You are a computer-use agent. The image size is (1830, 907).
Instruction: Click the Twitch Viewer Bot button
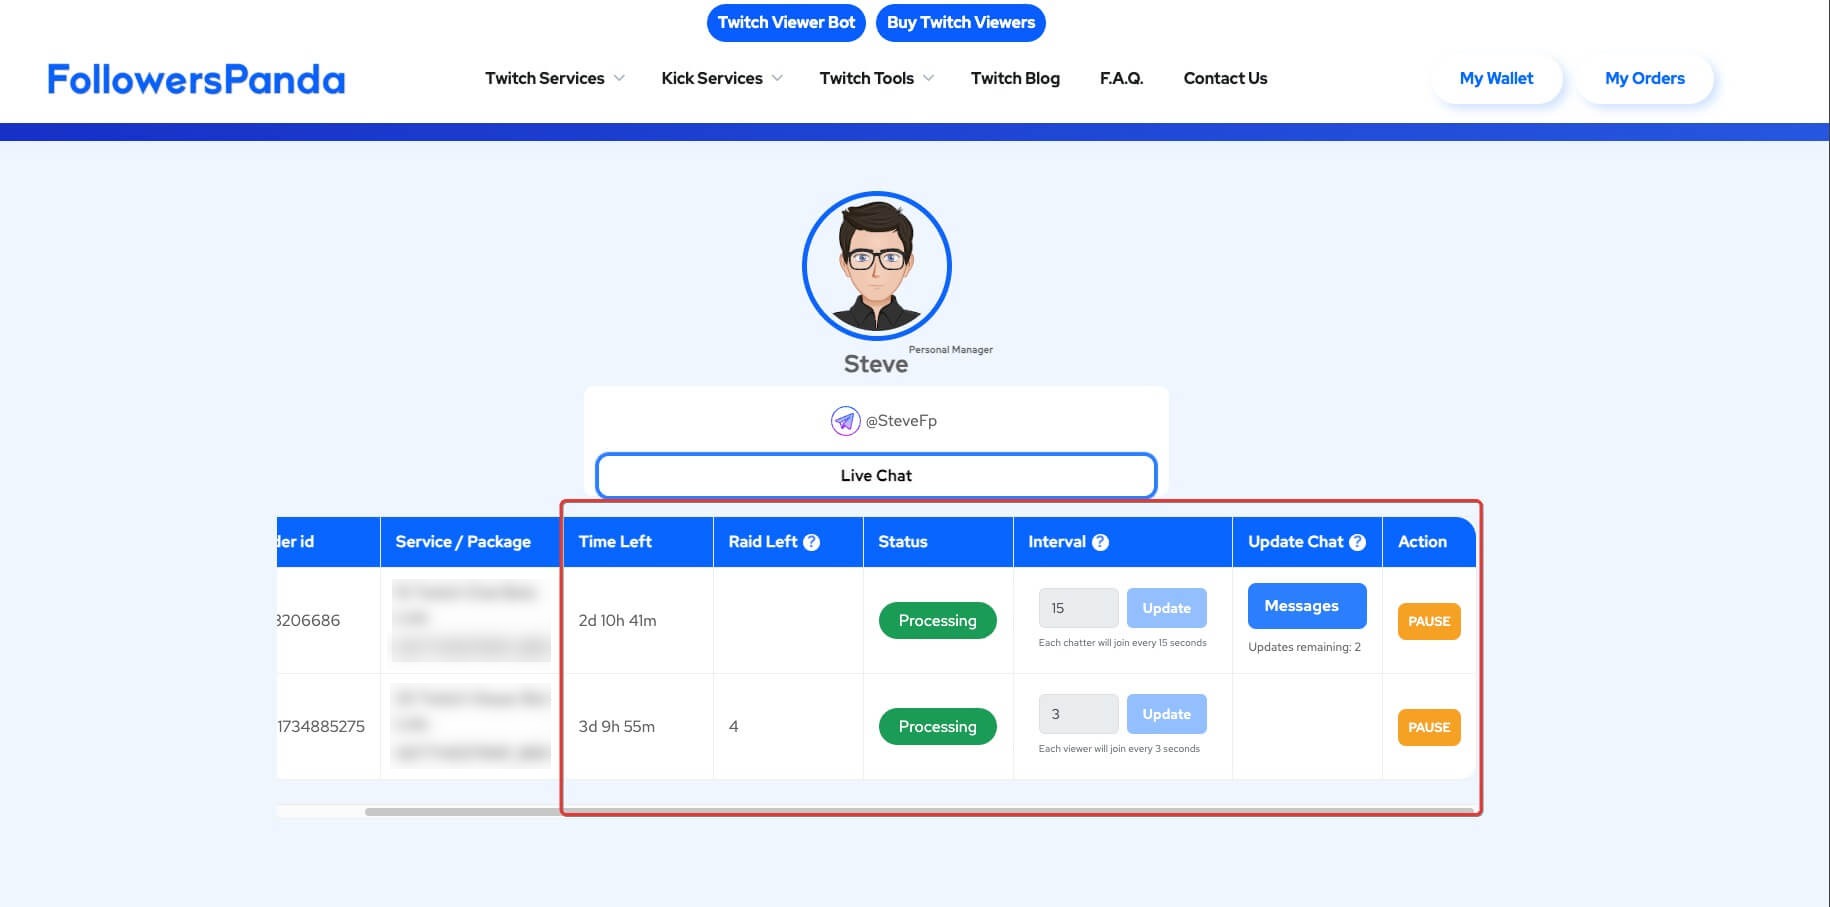click(786, 22)
